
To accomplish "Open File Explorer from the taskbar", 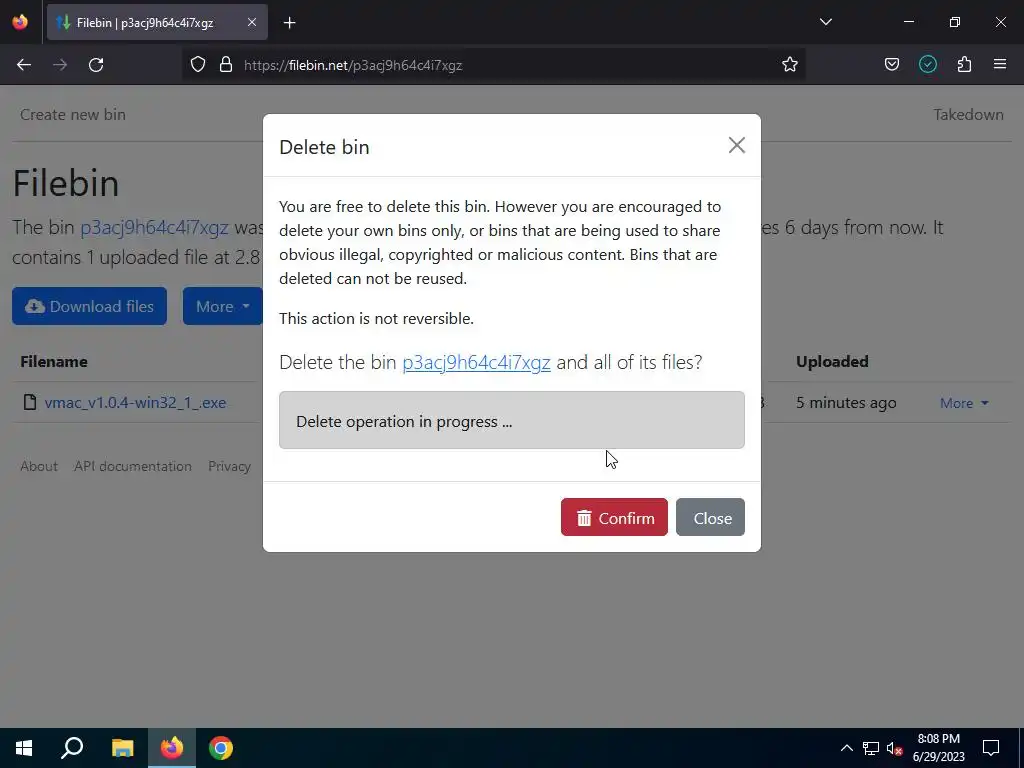I will click(x=122, y=748).
